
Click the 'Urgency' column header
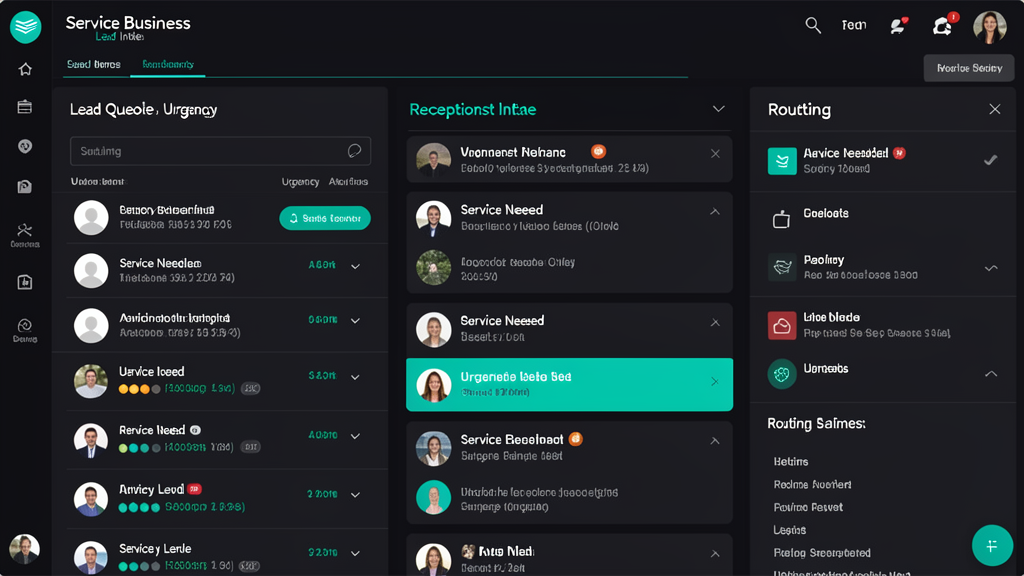click(x=300, y=182)
